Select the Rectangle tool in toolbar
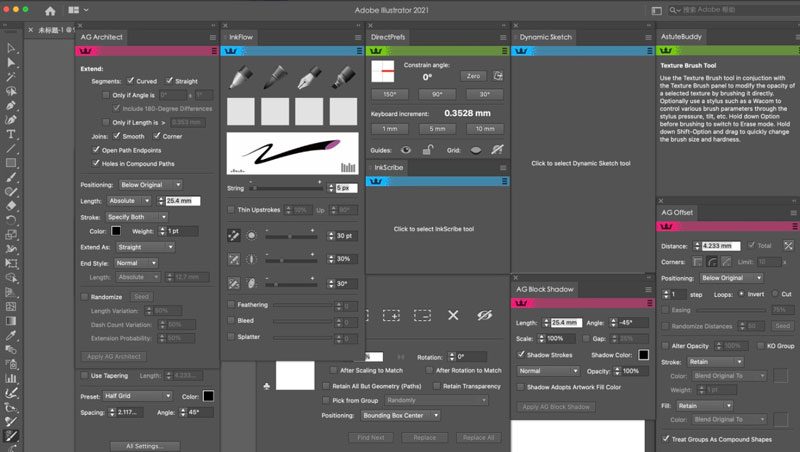The height and width of the screenshot is (452, 800). [11, 163]
